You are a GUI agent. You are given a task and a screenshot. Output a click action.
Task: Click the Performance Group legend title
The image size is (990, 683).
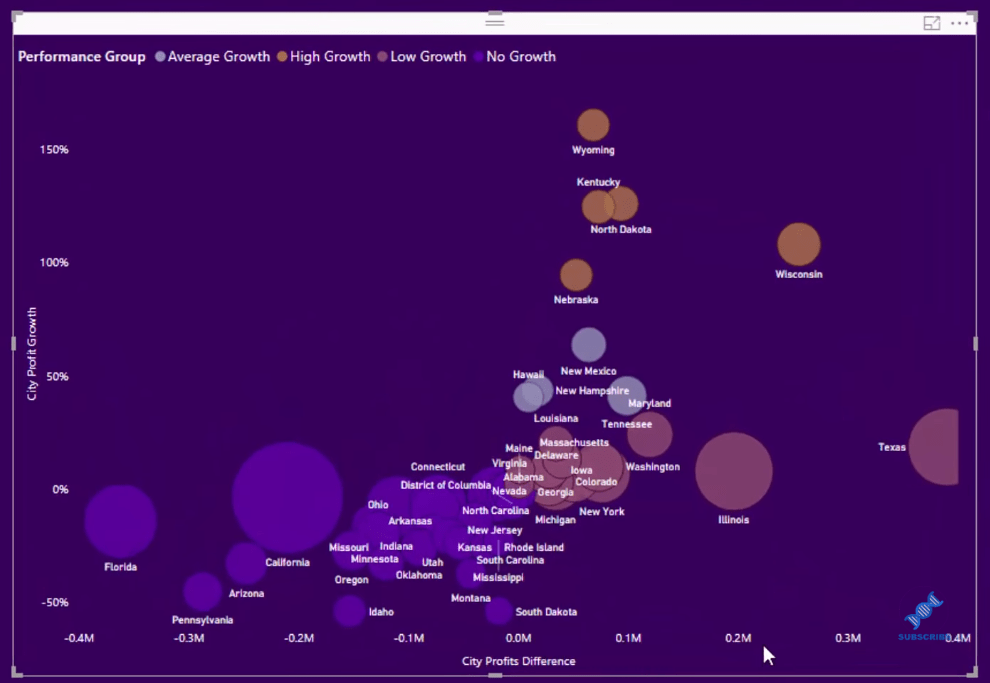[x=81, y=56]
